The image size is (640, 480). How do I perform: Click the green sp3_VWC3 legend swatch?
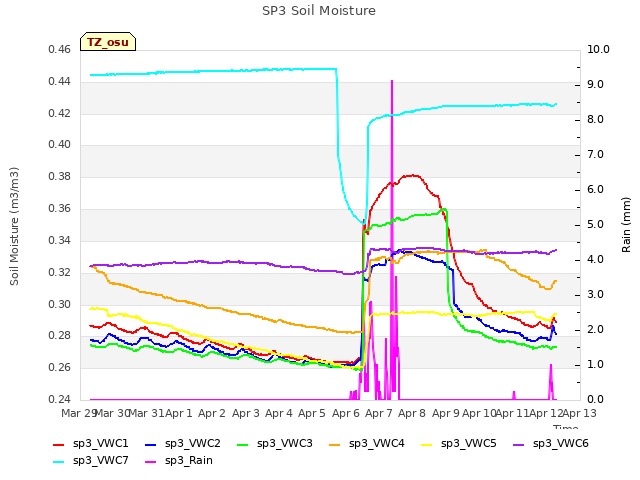pos(242,445)
